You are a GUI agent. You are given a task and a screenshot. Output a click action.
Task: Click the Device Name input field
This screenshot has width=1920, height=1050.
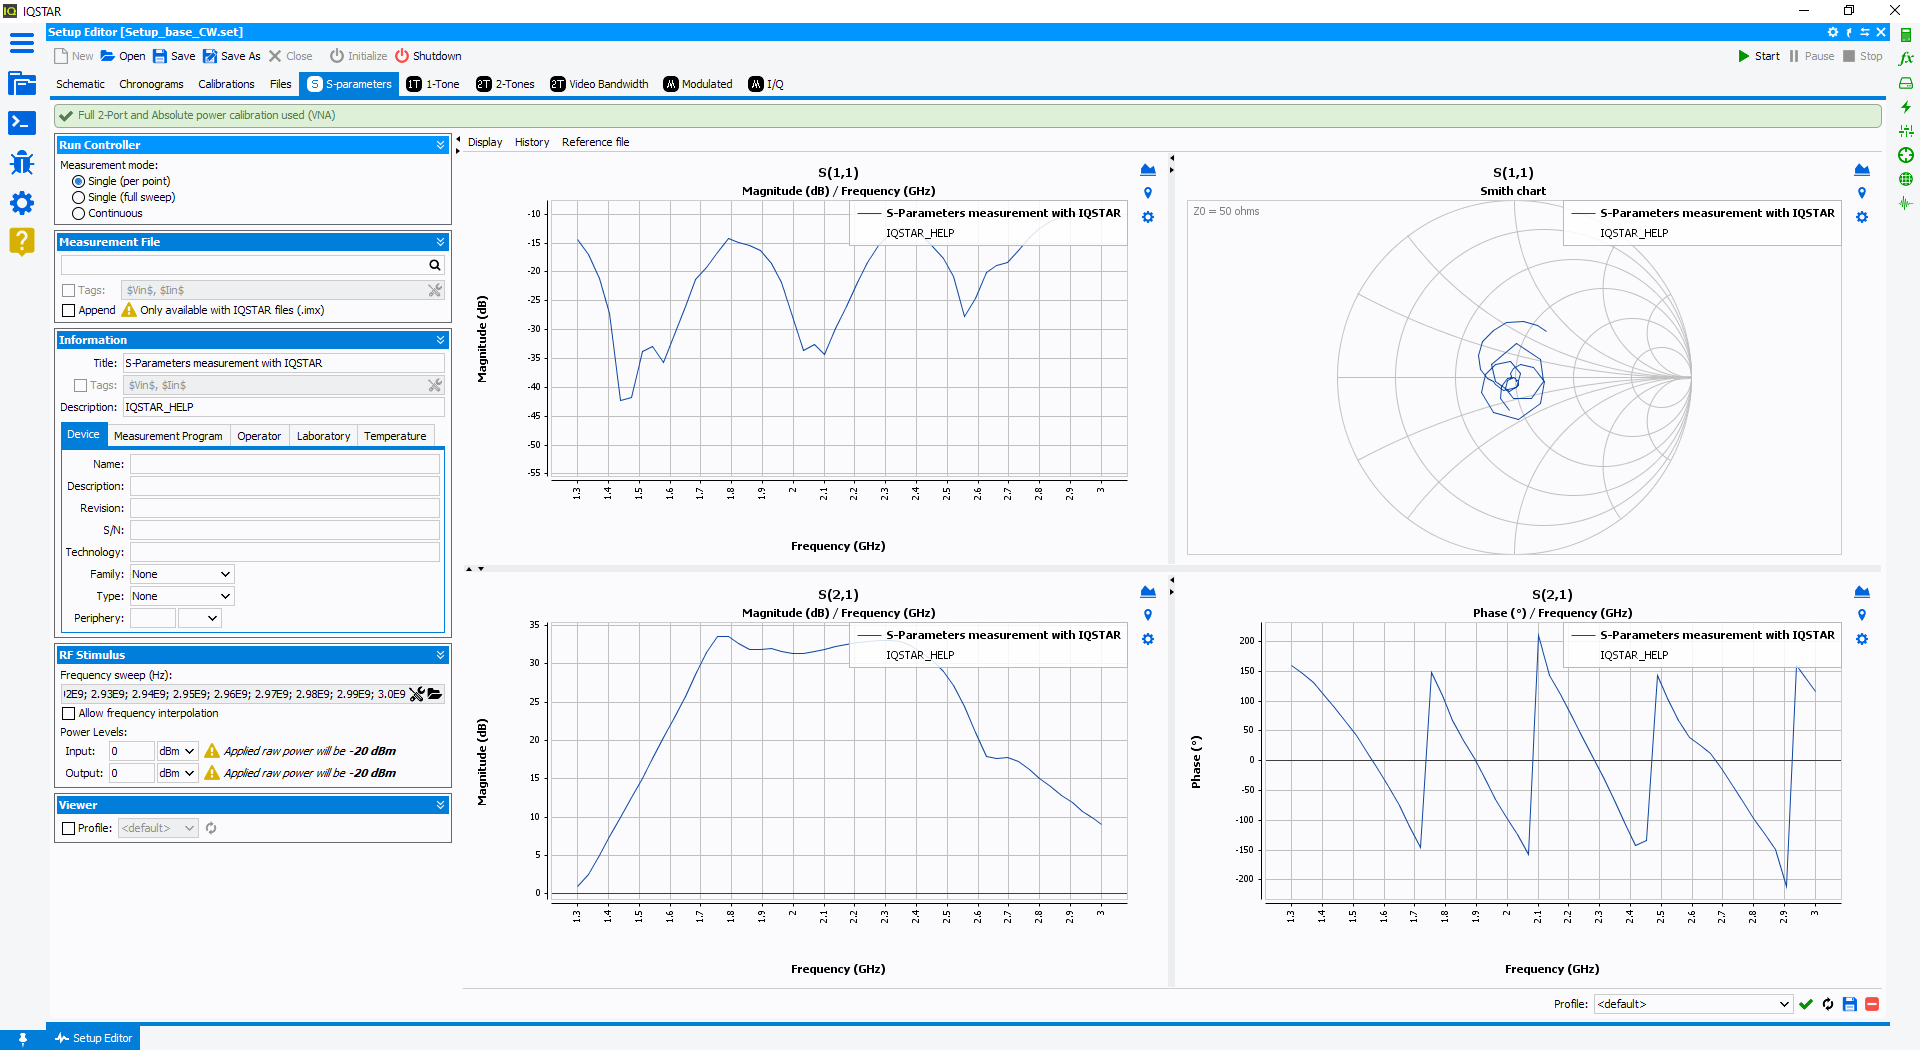click(285, 465)
